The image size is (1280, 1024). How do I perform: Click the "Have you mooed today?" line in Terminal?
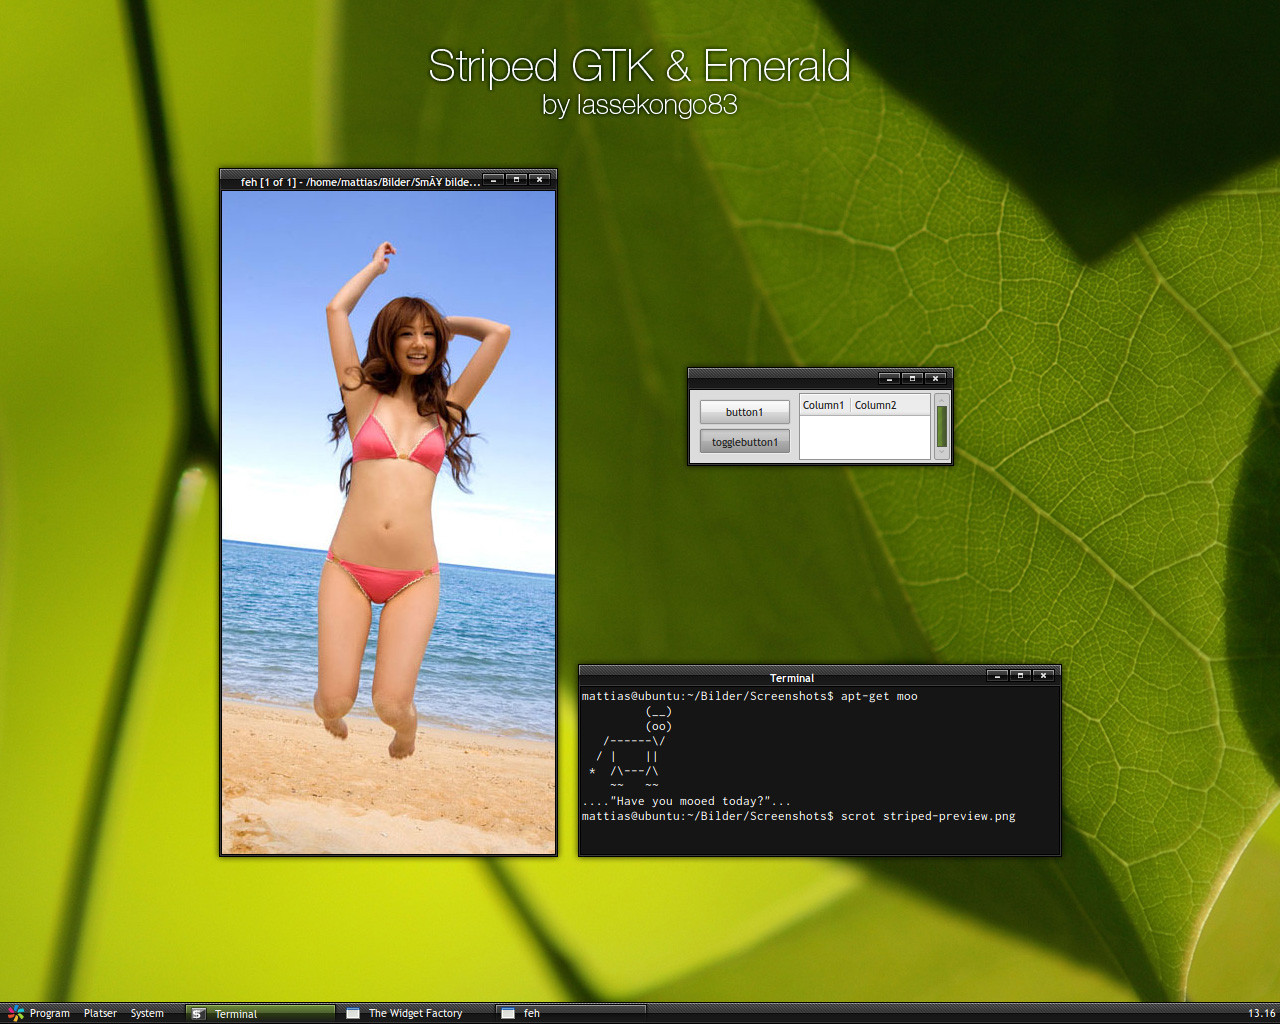(686, 801)
